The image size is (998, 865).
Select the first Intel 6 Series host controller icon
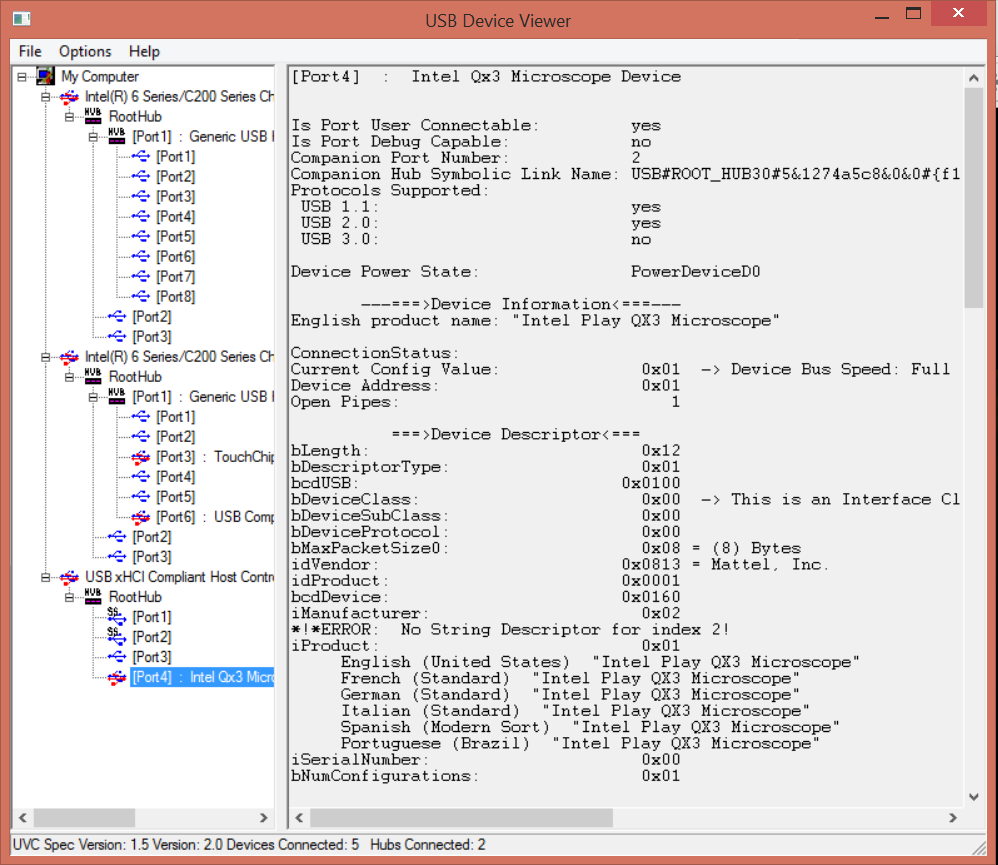tap(68, 96)
